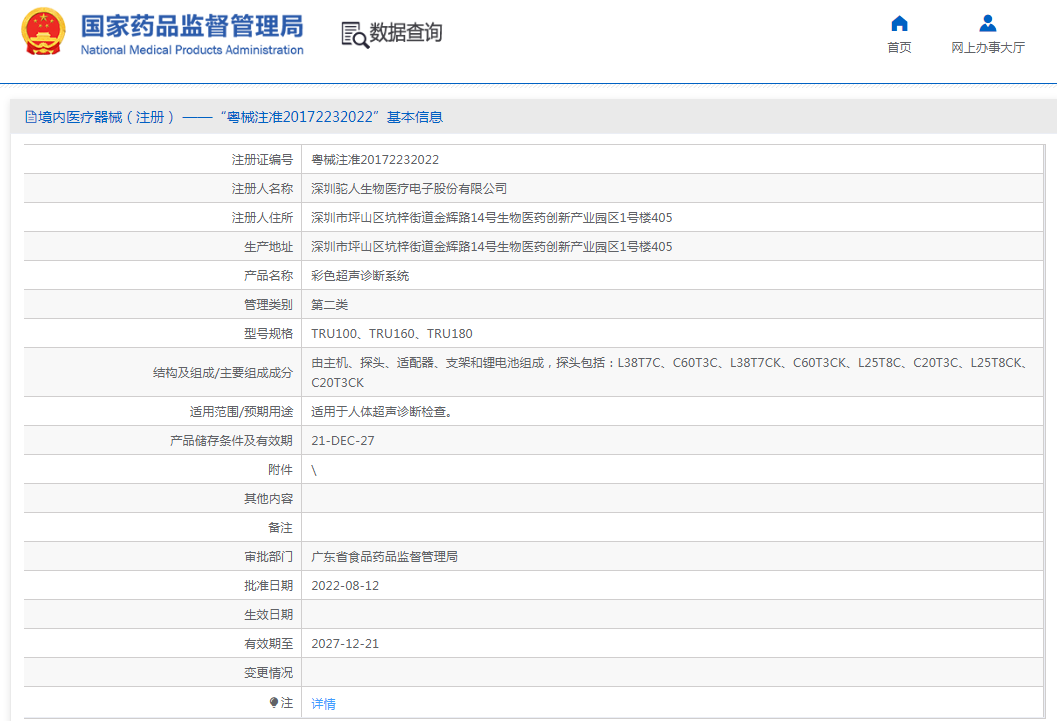1057x721 pixels.
Task: Click the backslash value in 附件 row
Action: [x=314, y=470]
